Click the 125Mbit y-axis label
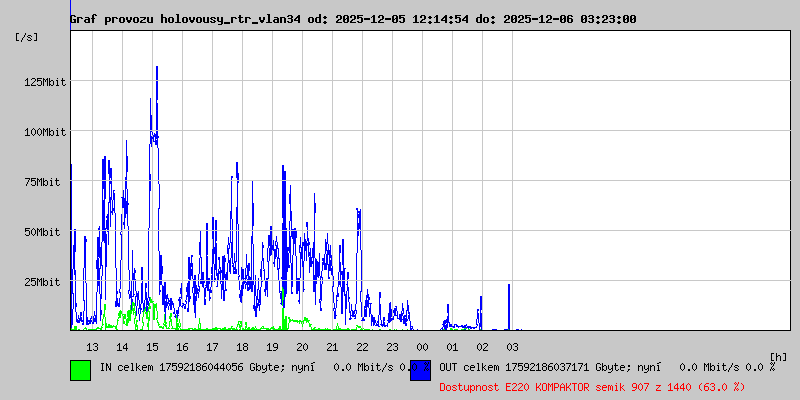The image size is (800, 400). pos(45,82)
